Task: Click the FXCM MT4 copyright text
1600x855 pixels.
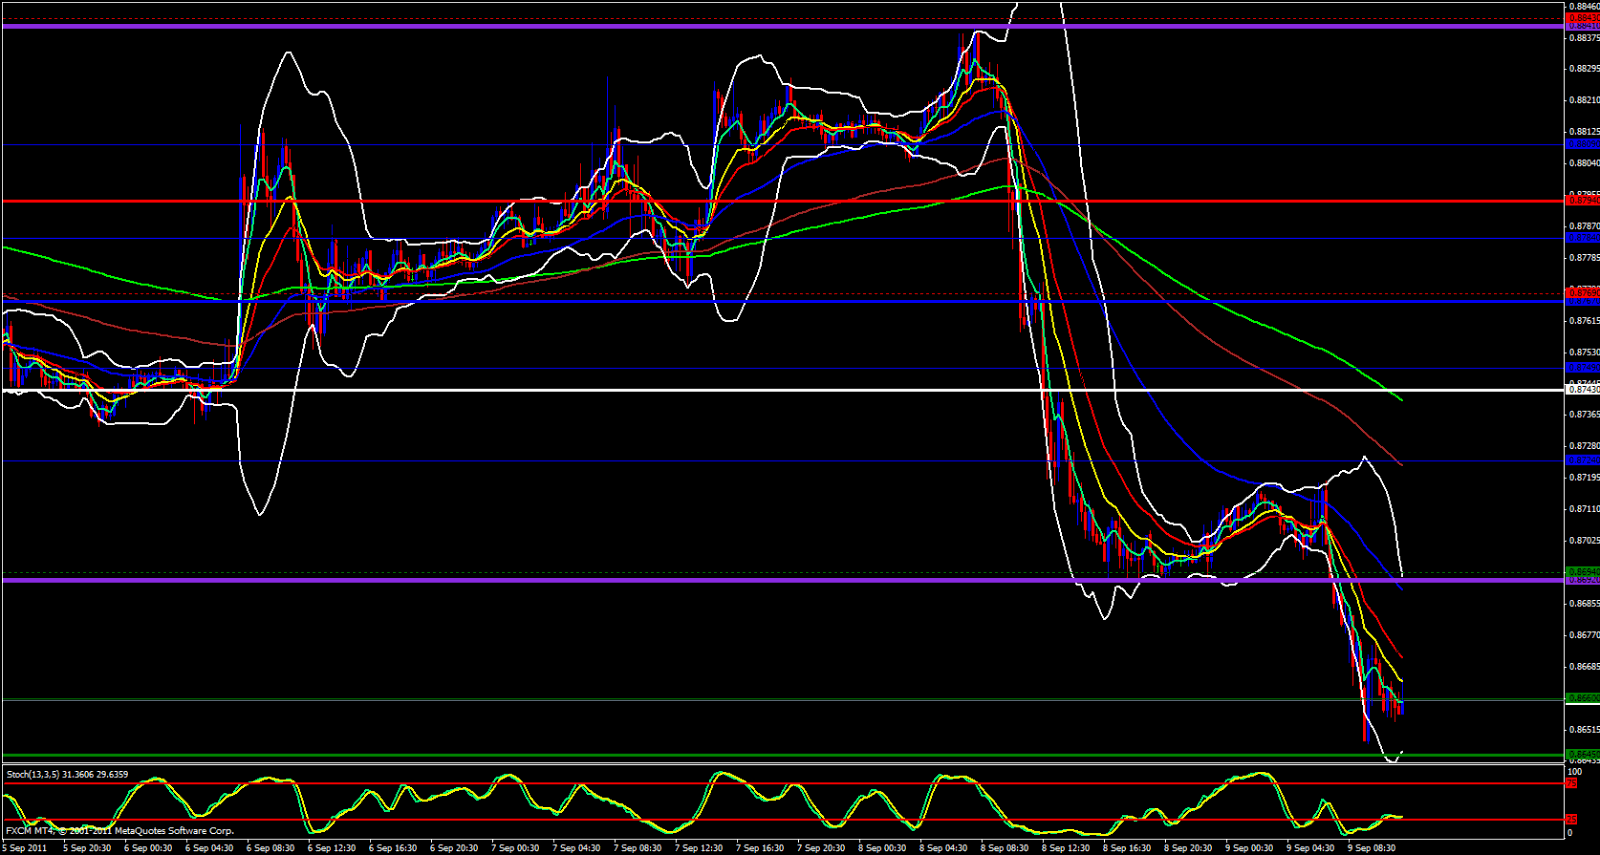Action: [120, 831]
